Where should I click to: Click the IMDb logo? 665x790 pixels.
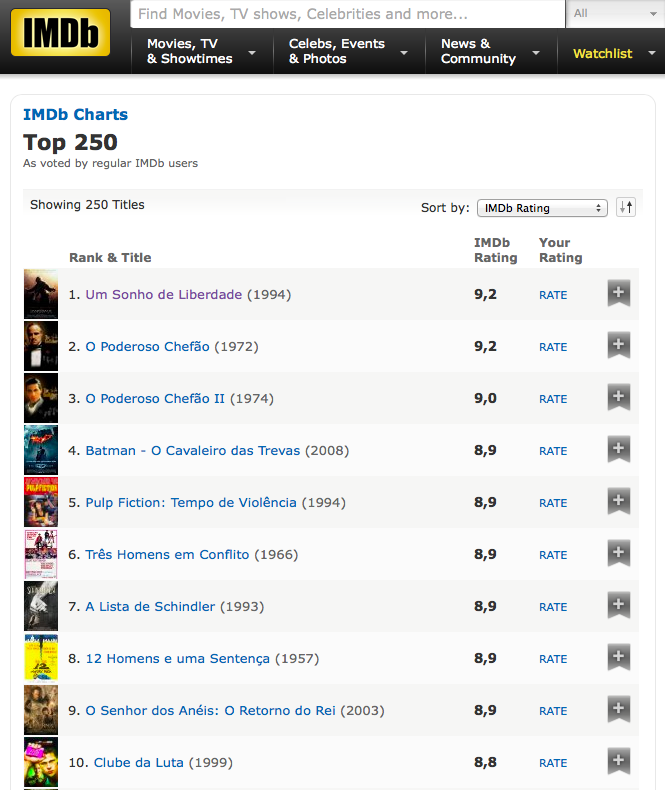click(x=61, y=33)
